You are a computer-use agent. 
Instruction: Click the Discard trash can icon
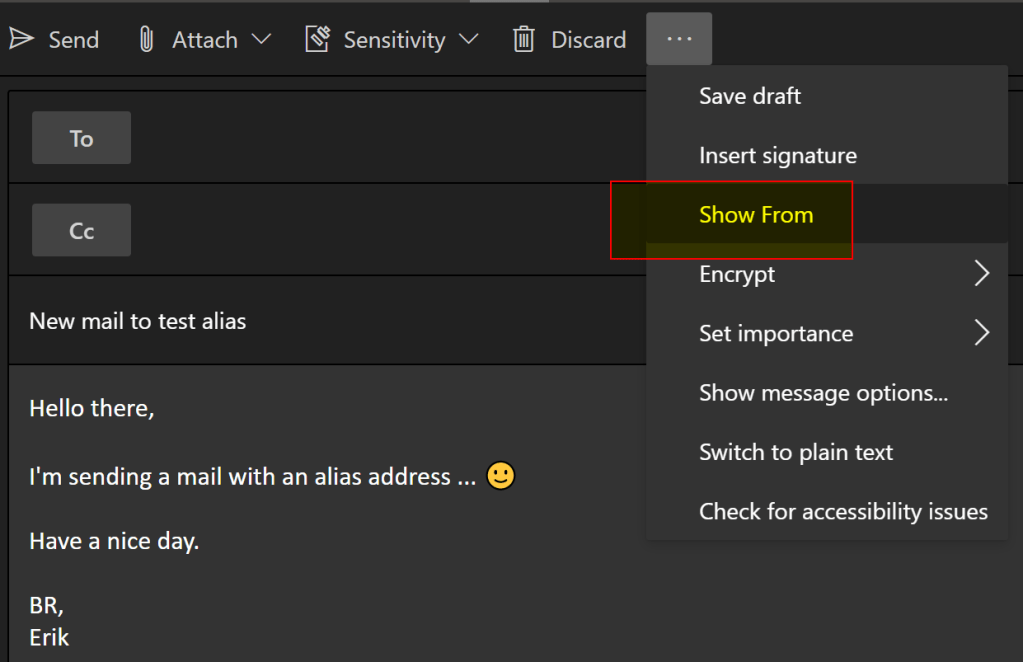(x=524, y=39)
